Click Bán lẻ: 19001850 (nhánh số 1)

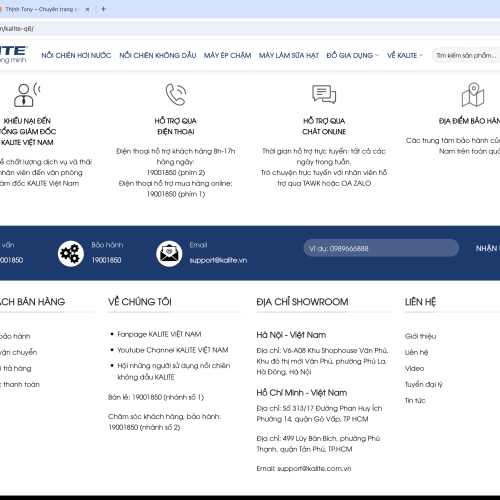[156, 397]
